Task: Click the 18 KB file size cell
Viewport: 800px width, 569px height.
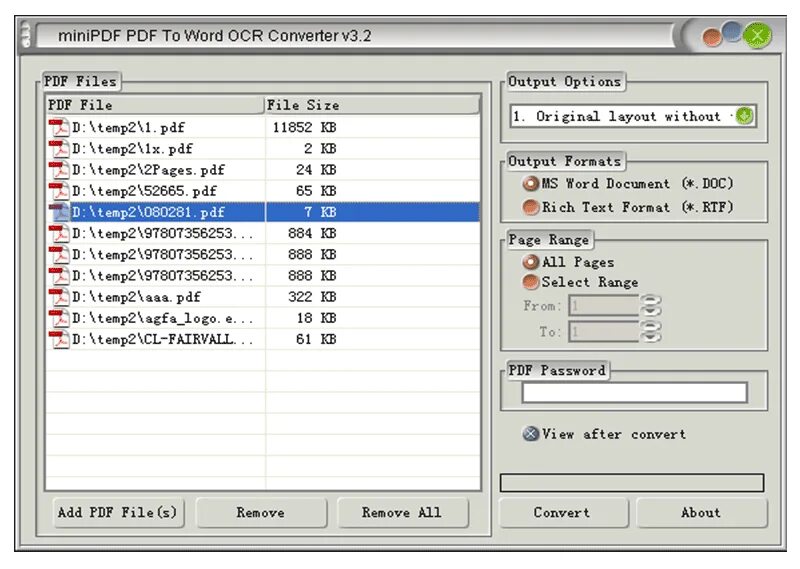Action: (316, 318)
